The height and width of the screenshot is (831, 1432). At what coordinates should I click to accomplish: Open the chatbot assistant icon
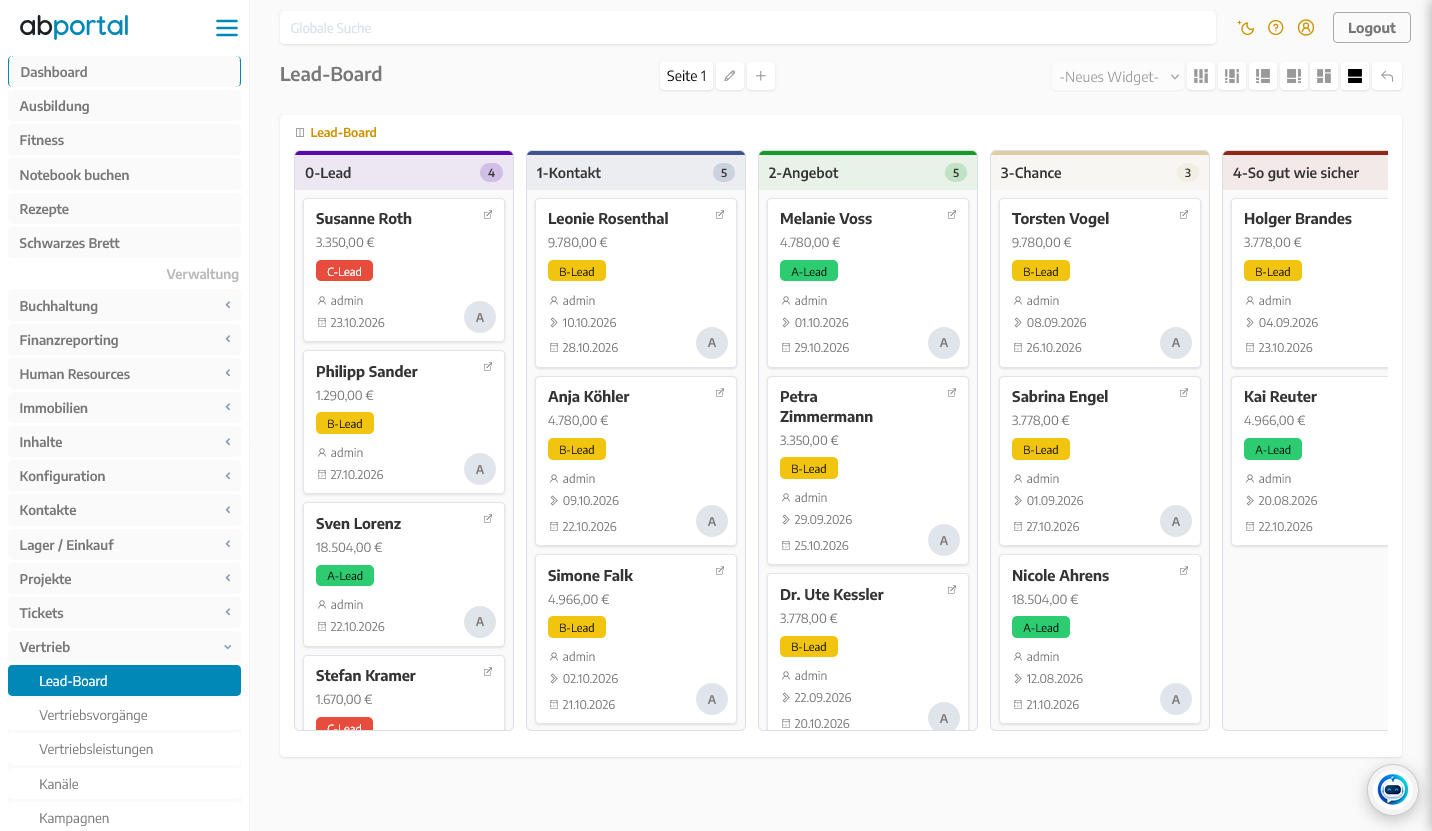[1392, 789]
